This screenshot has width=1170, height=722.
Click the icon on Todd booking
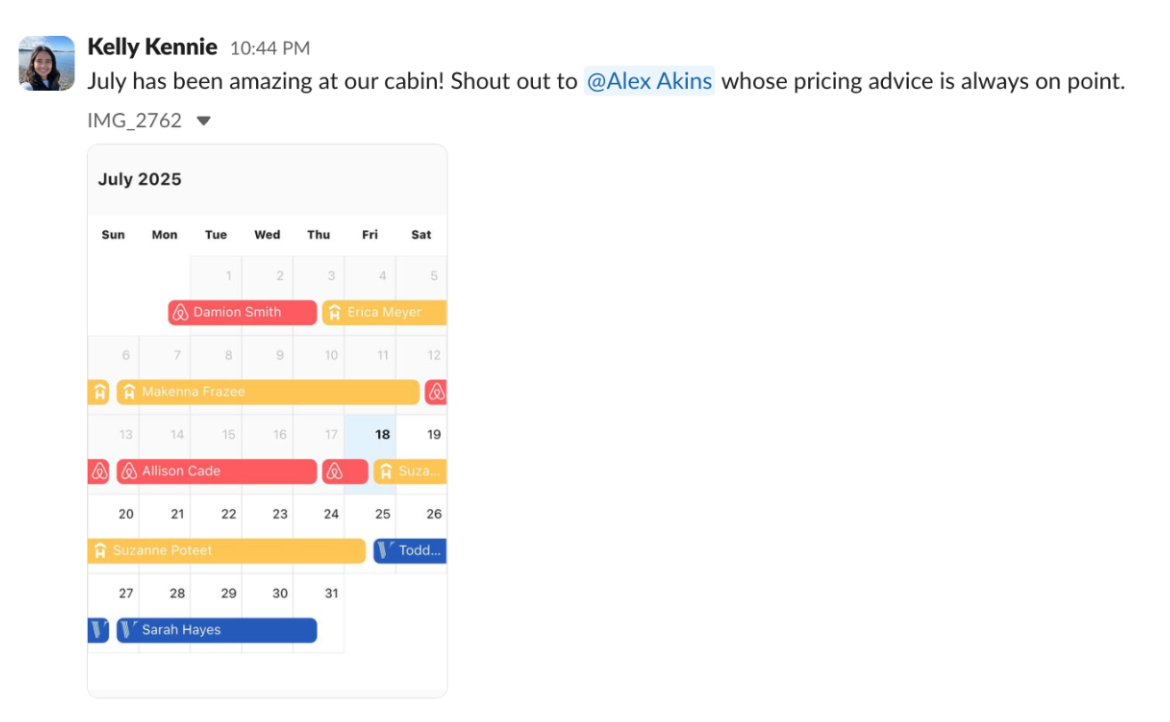point(386,550)
